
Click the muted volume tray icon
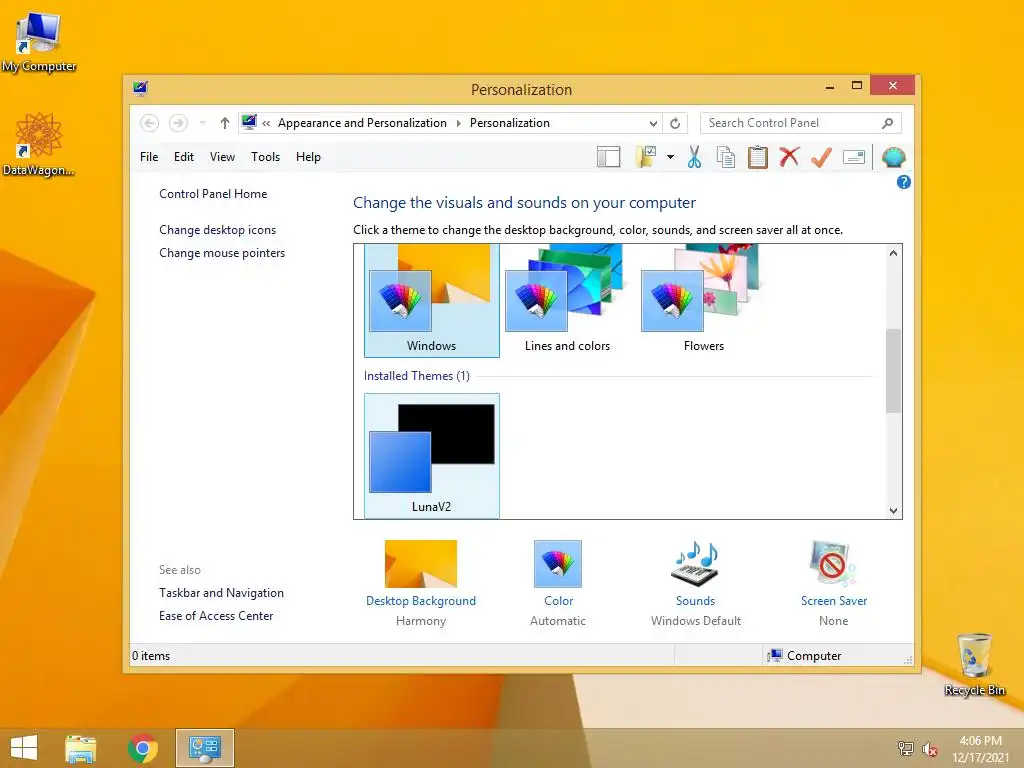pyautogui.click(x=930, y=749)
